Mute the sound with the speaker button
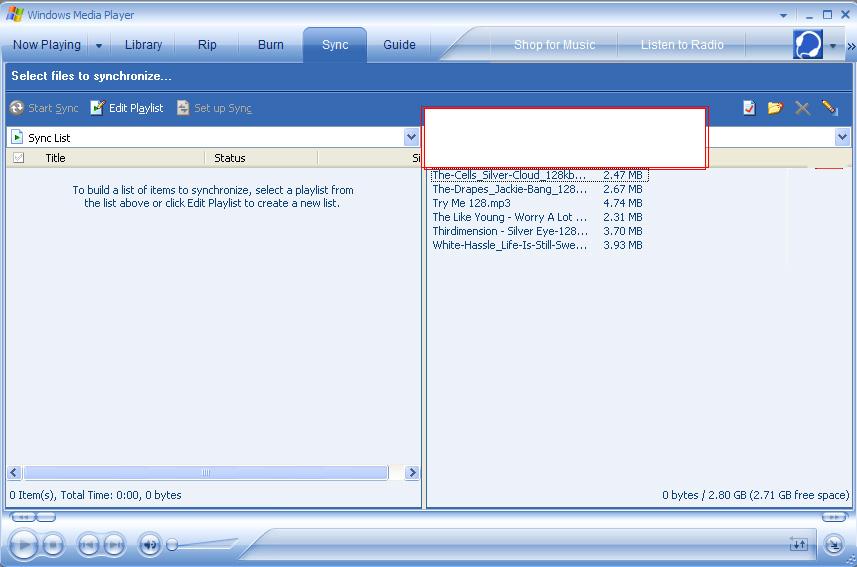The width and height of the screenshot is (857, 567). (x=150, y=545)
